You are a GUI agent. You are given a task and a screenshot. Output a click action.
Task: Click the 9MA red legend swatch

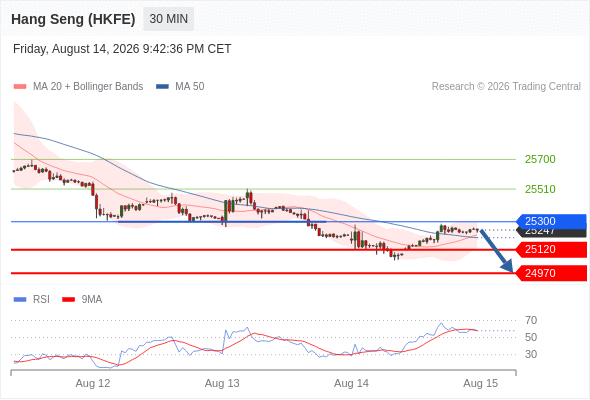click(x=68, y=300)
